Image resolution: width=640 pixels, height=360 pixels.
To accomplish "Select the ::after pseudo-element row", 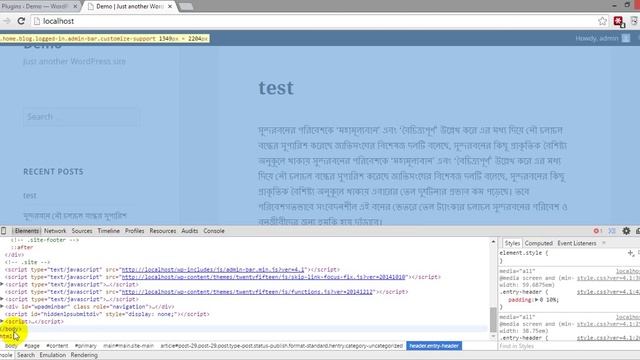I will 22,248.
